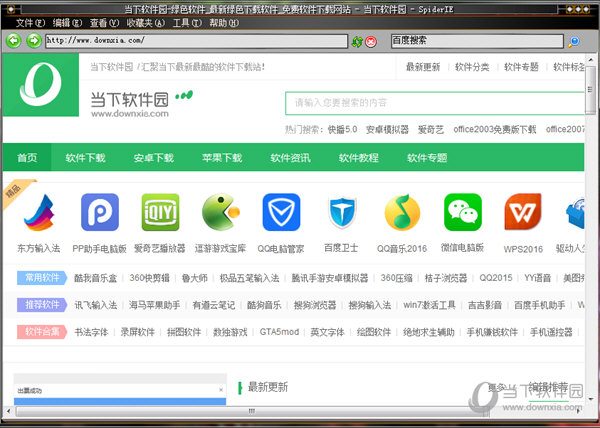Viewport: 600px width, 428px height.
Task: Click the 百度搜索 search box
Action: [477, 41]
